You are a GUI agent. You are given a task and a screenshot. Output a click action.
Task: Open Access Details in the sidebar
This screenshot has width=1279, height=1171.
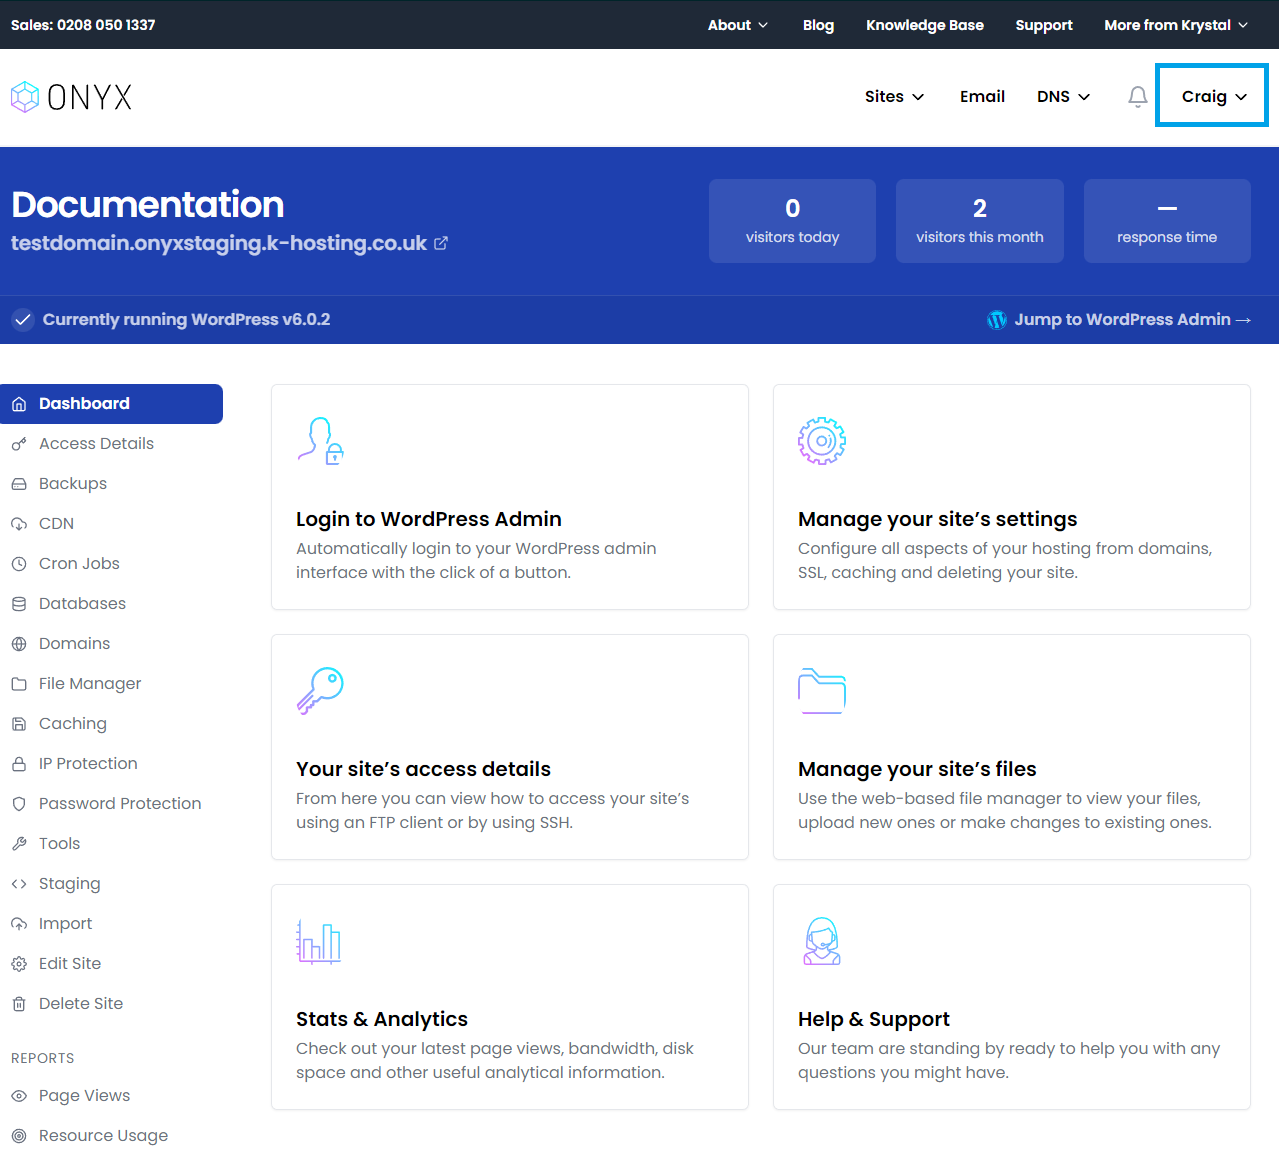pyautogui.click(x=96, y=444)
